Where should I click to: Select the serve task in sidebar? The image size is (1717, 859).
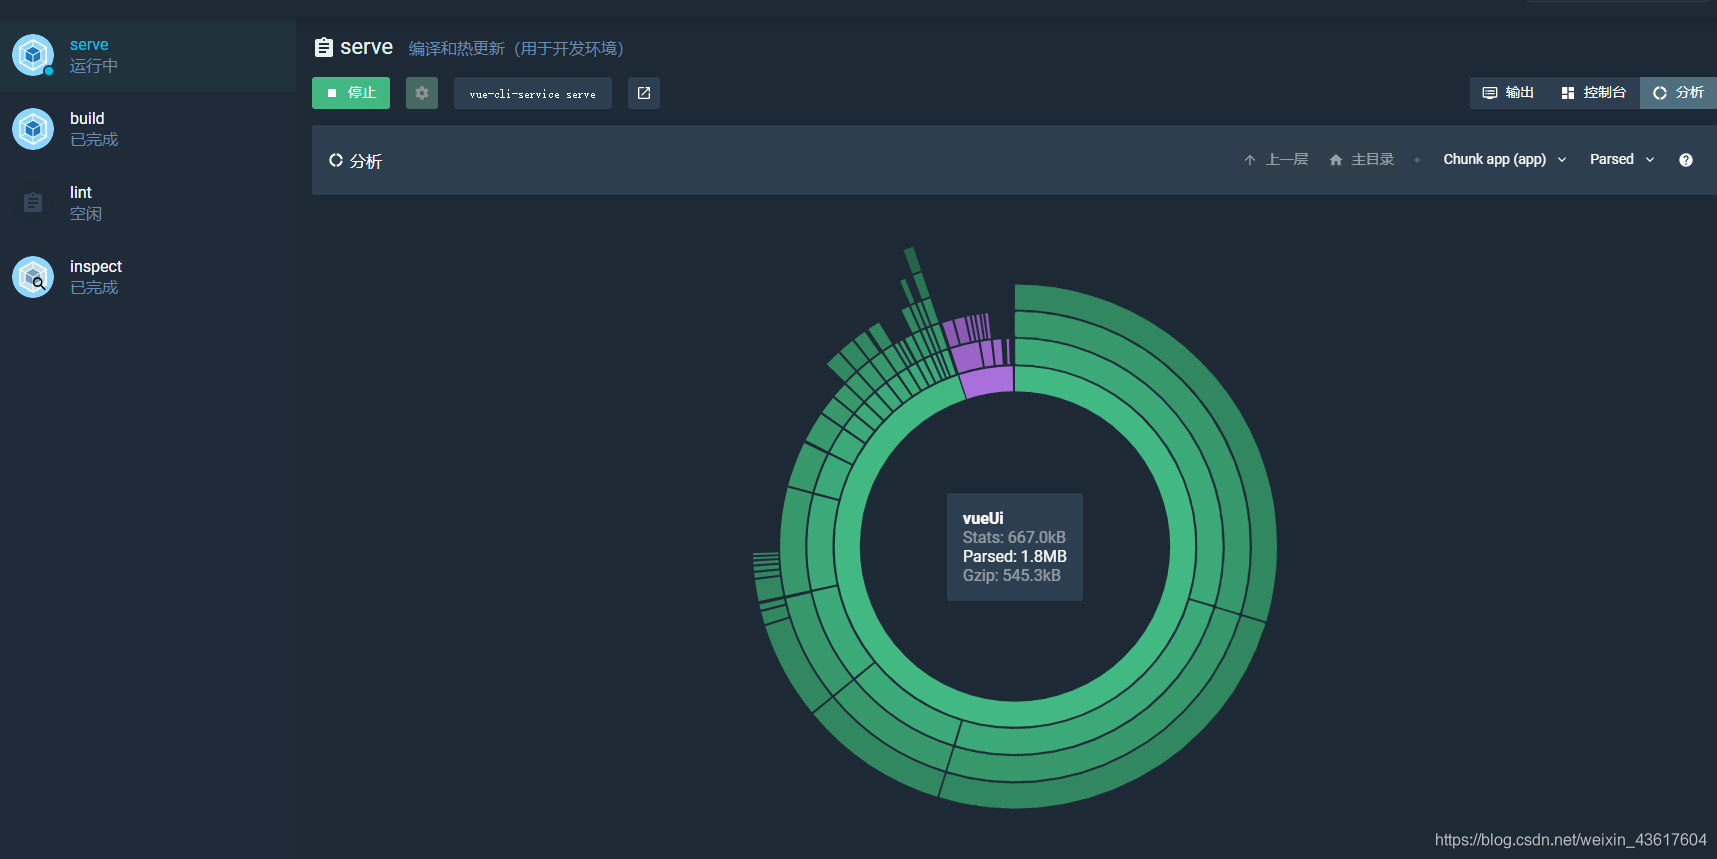coord(148,55)
